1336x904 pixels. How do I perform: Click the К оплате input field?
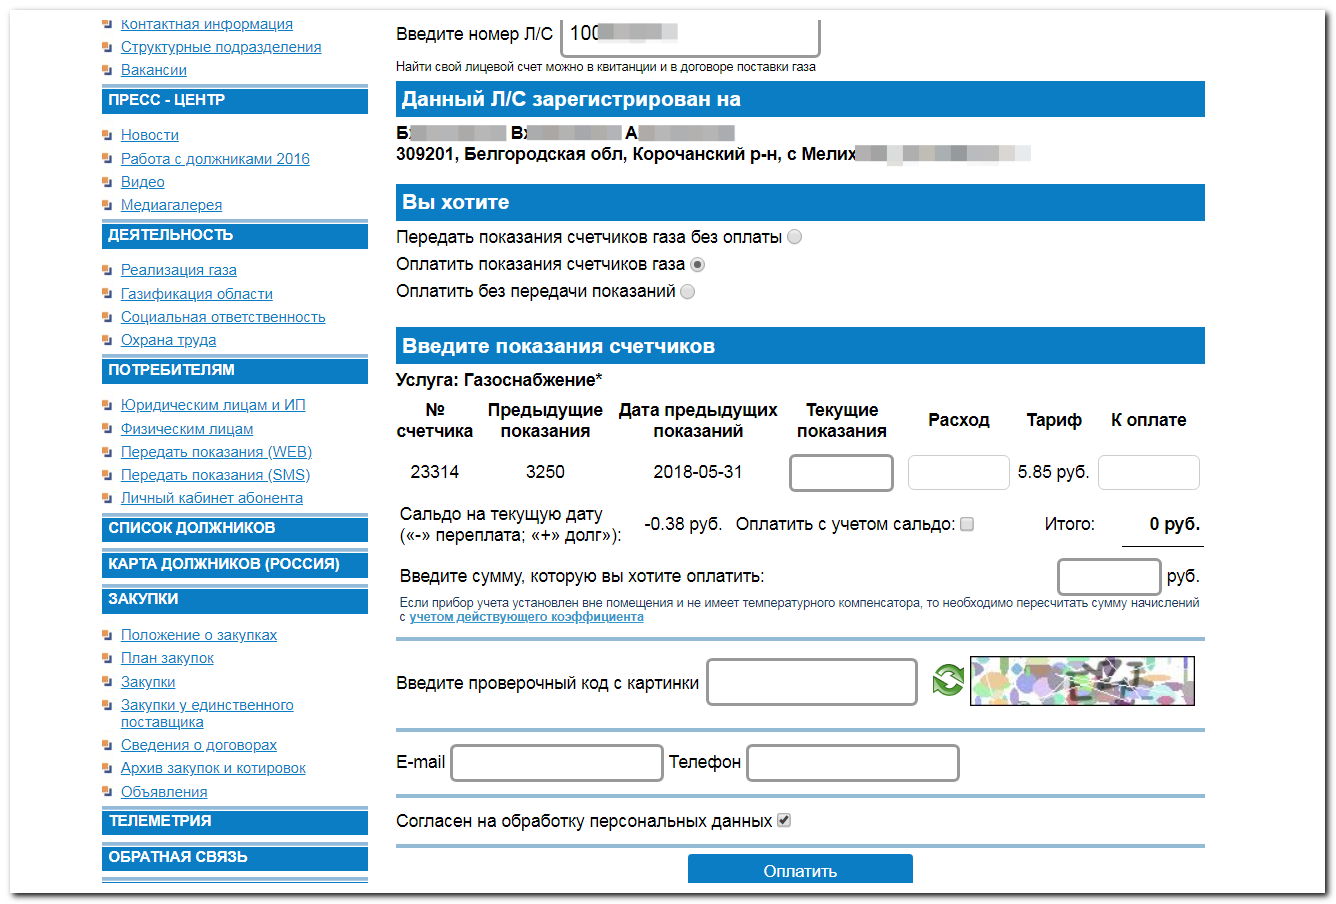pos(1148,473)
